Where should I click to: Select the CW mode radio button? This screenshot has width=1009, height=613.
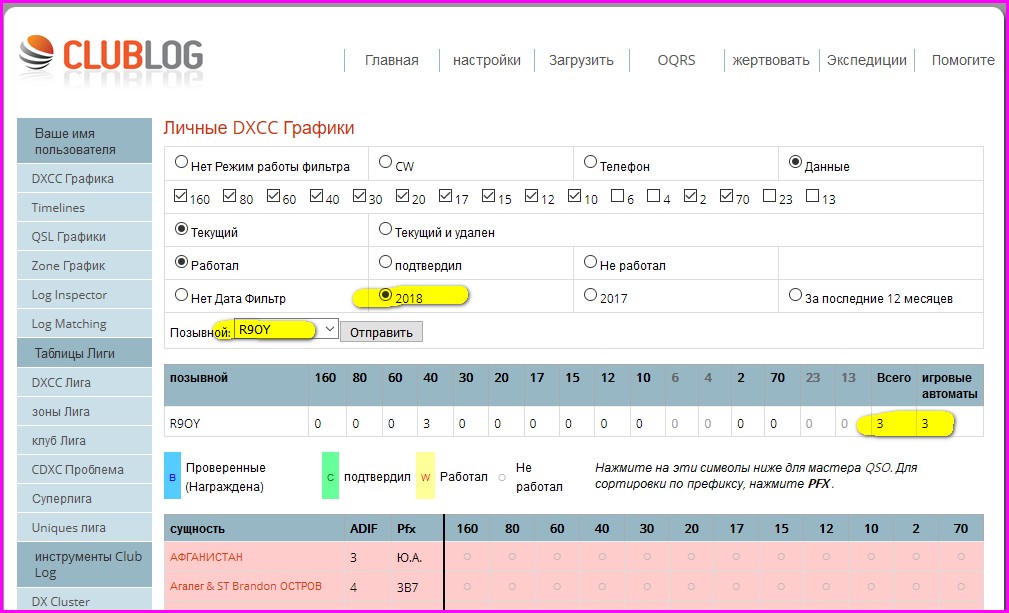pos(386,162)
